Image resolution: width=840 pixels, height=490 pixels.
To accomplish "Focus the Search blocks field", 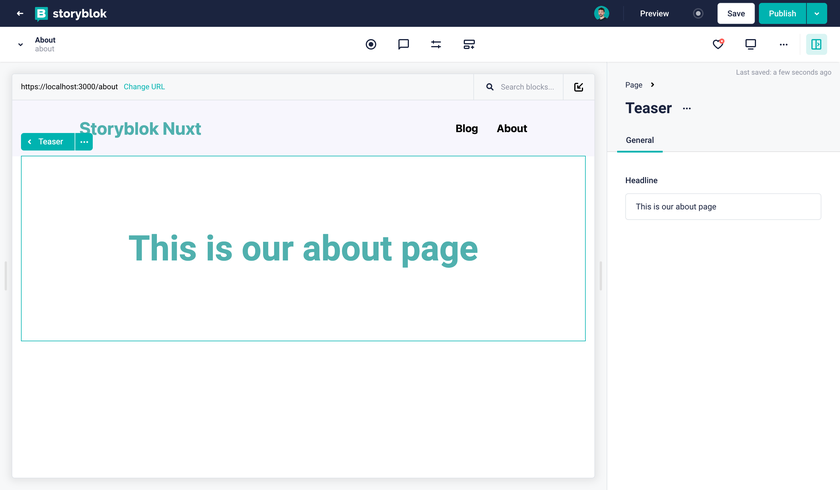I will 527,87.
